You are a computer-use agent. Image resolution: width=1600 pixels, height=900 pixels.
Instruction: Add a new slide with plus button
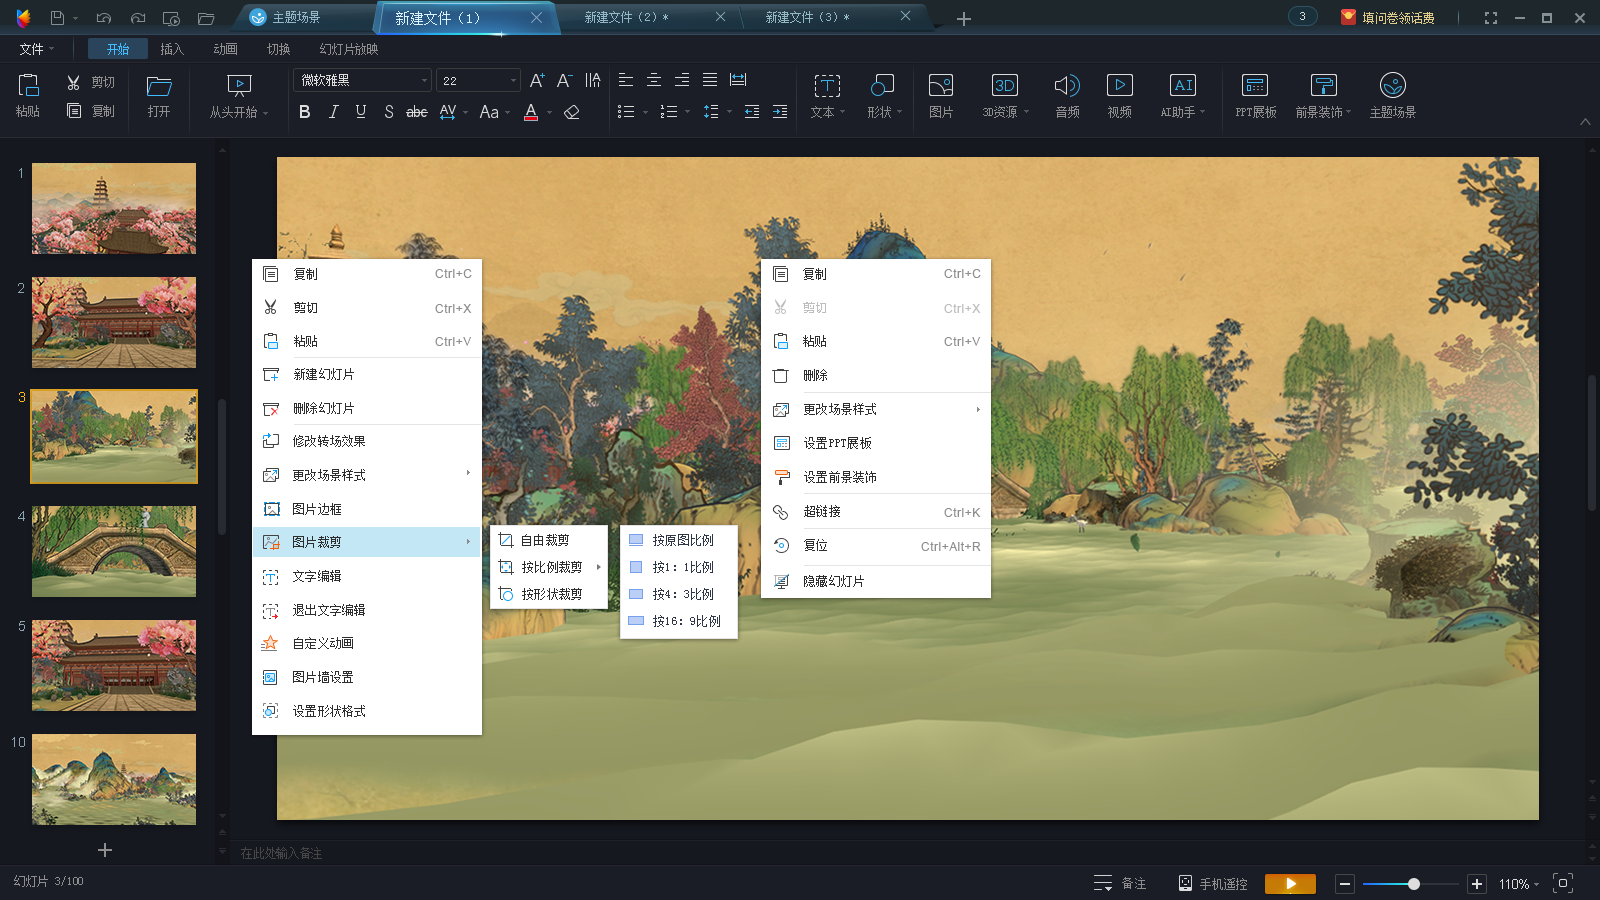[105, 850]
